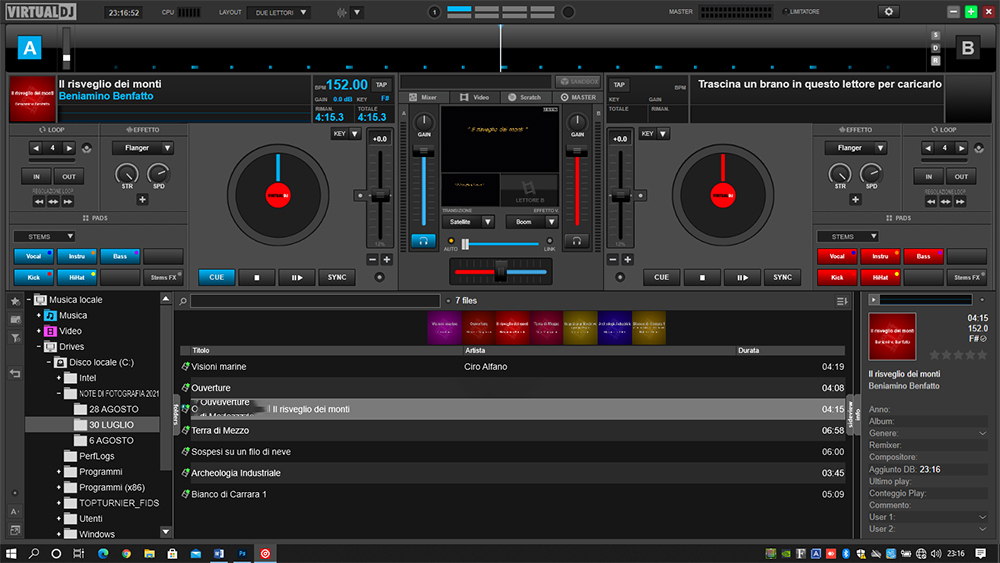Open Flanger effect dropdown on deck B
Screen dimensions: 1000x563
(855, 148)
